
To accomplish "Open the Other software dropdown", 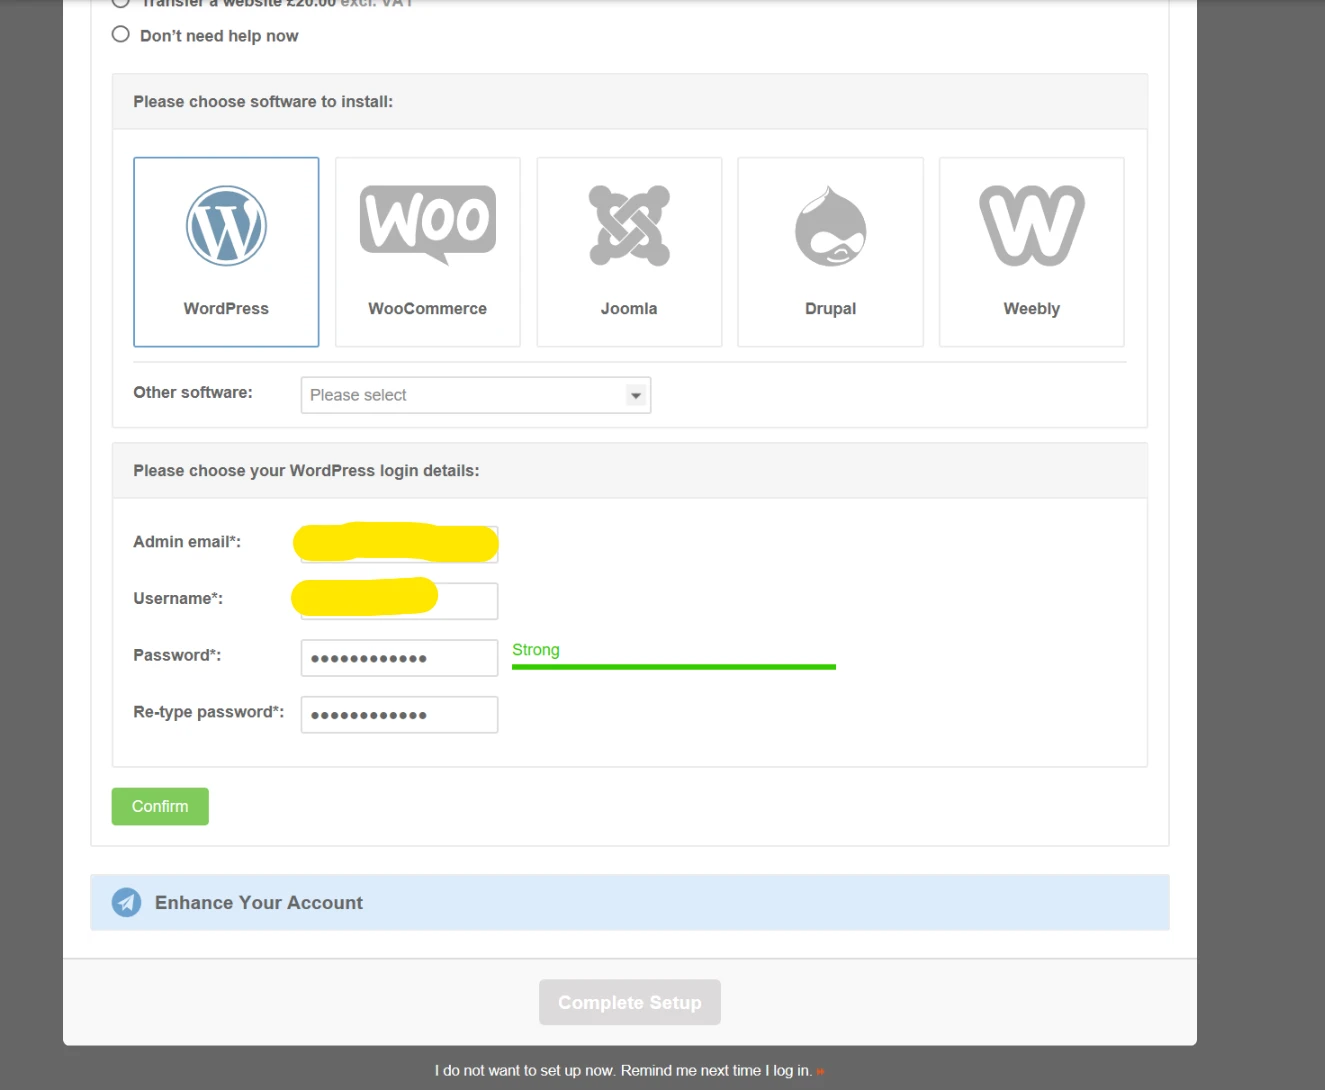I will (x=476, y=395).
